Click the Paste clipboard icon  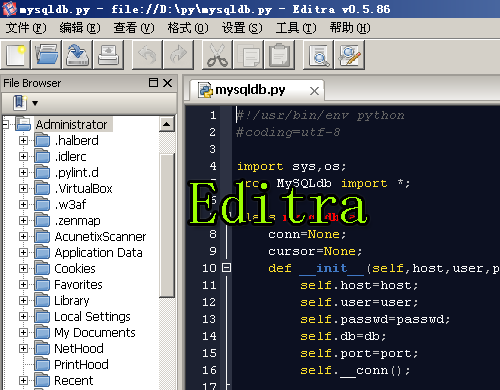279,55
